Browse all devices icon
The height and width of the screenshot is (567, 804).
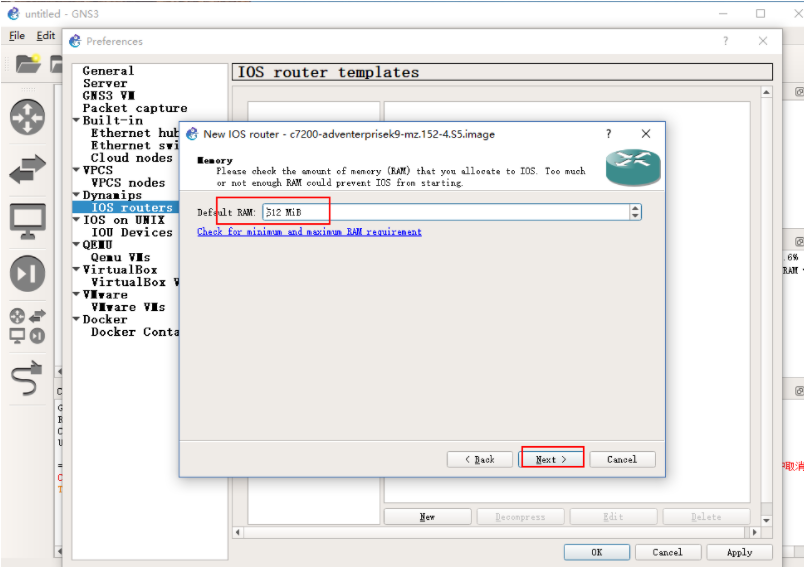pos(27,326)
